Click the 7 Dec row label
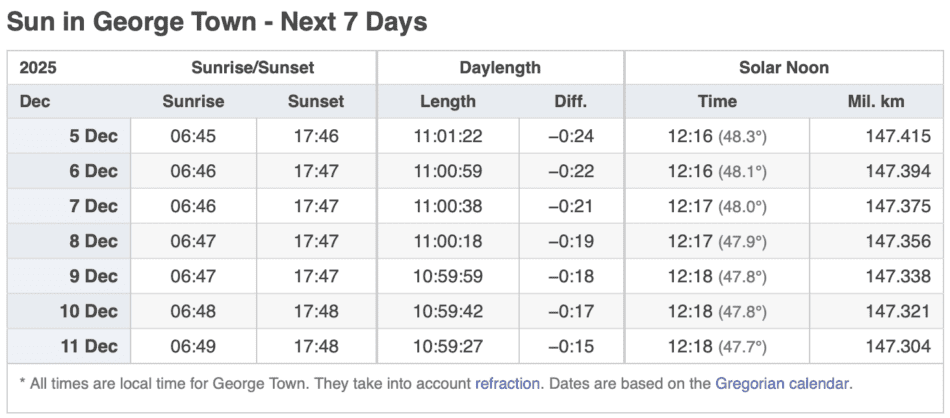Viewport: 950px width, 418px height. pos(93,206)
